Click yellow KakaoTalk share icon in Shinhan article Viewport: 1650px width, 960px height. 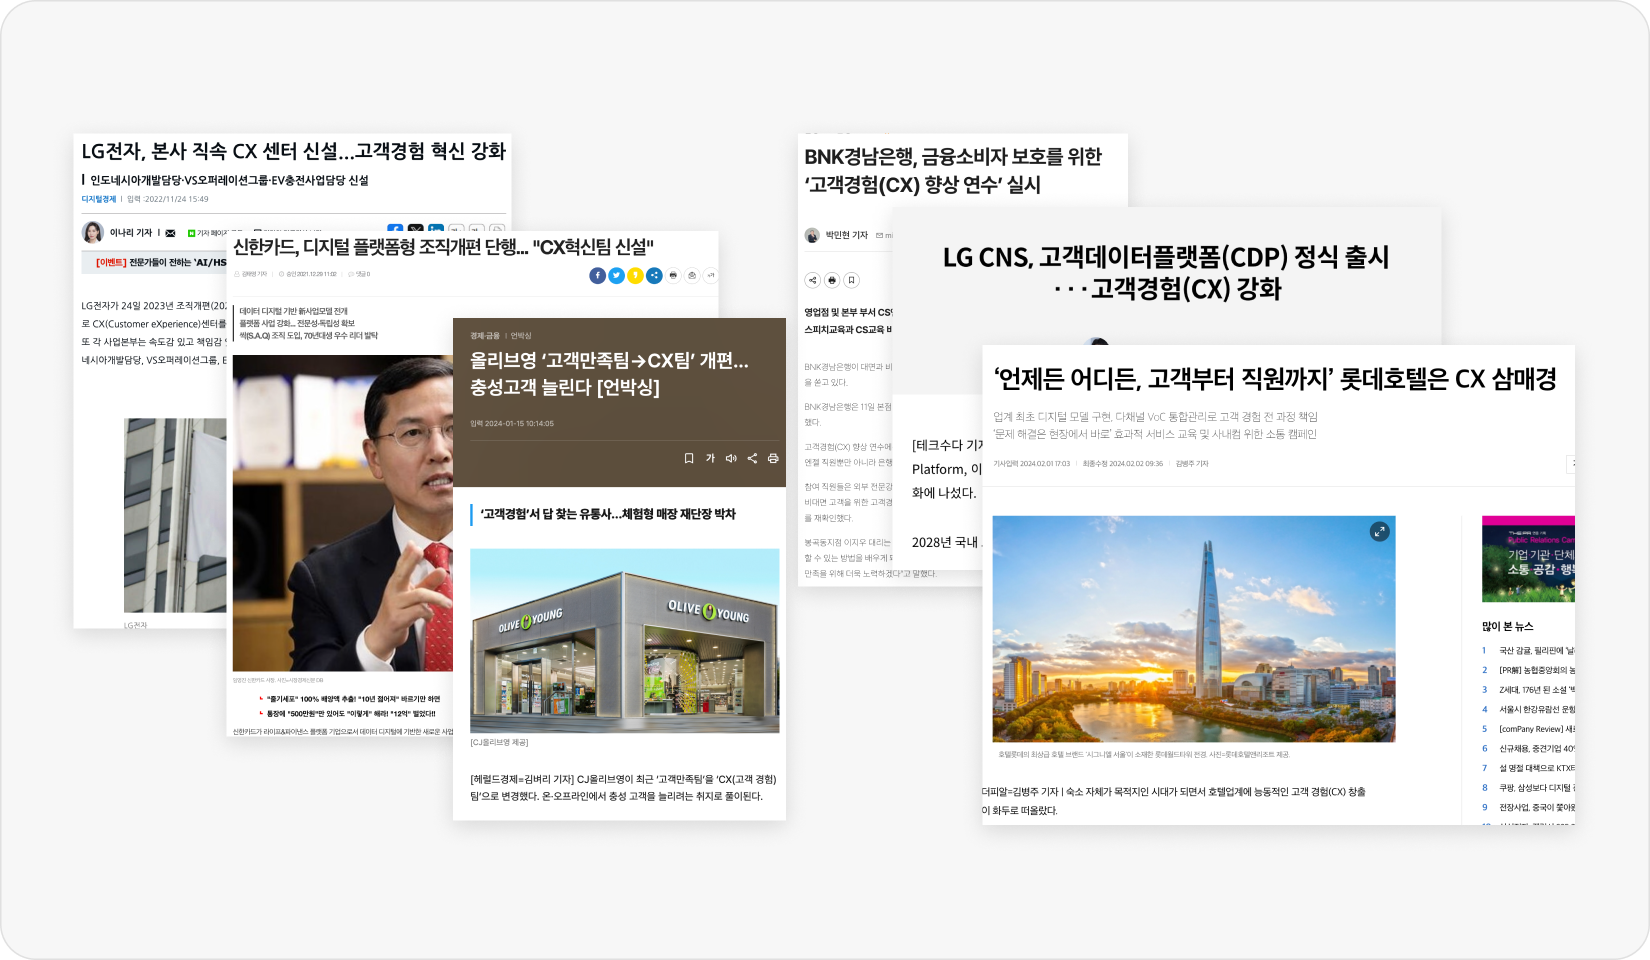click(635, 276)
